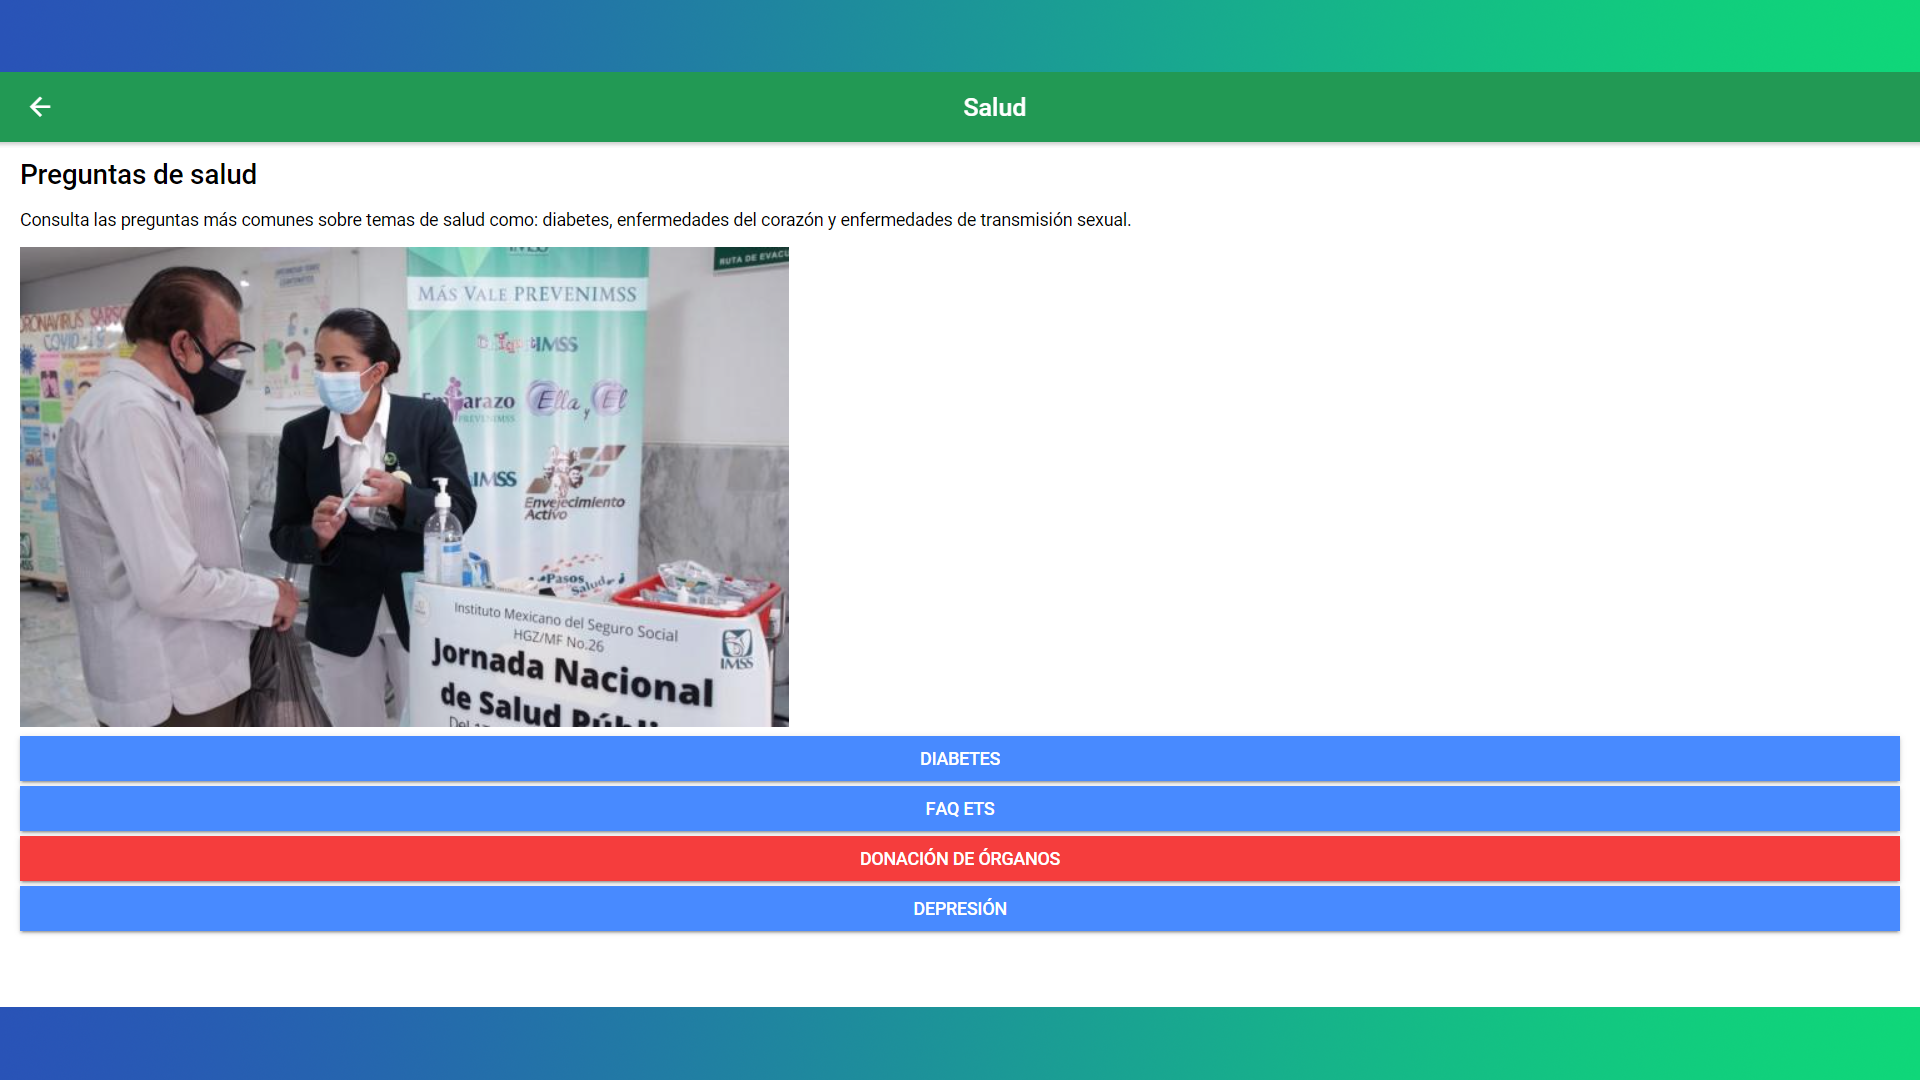Click the green evacuation route sign in the photo
The height and width of the screenshot is (1080, 1920).
point(751,259)
